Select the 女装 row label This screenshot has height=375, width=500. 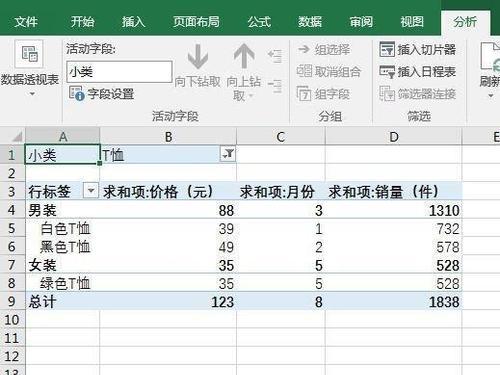(x=42, y=265)
